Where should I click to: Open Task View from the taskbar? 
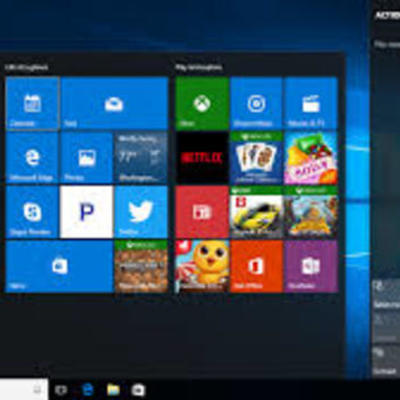(x=61, y=390)
